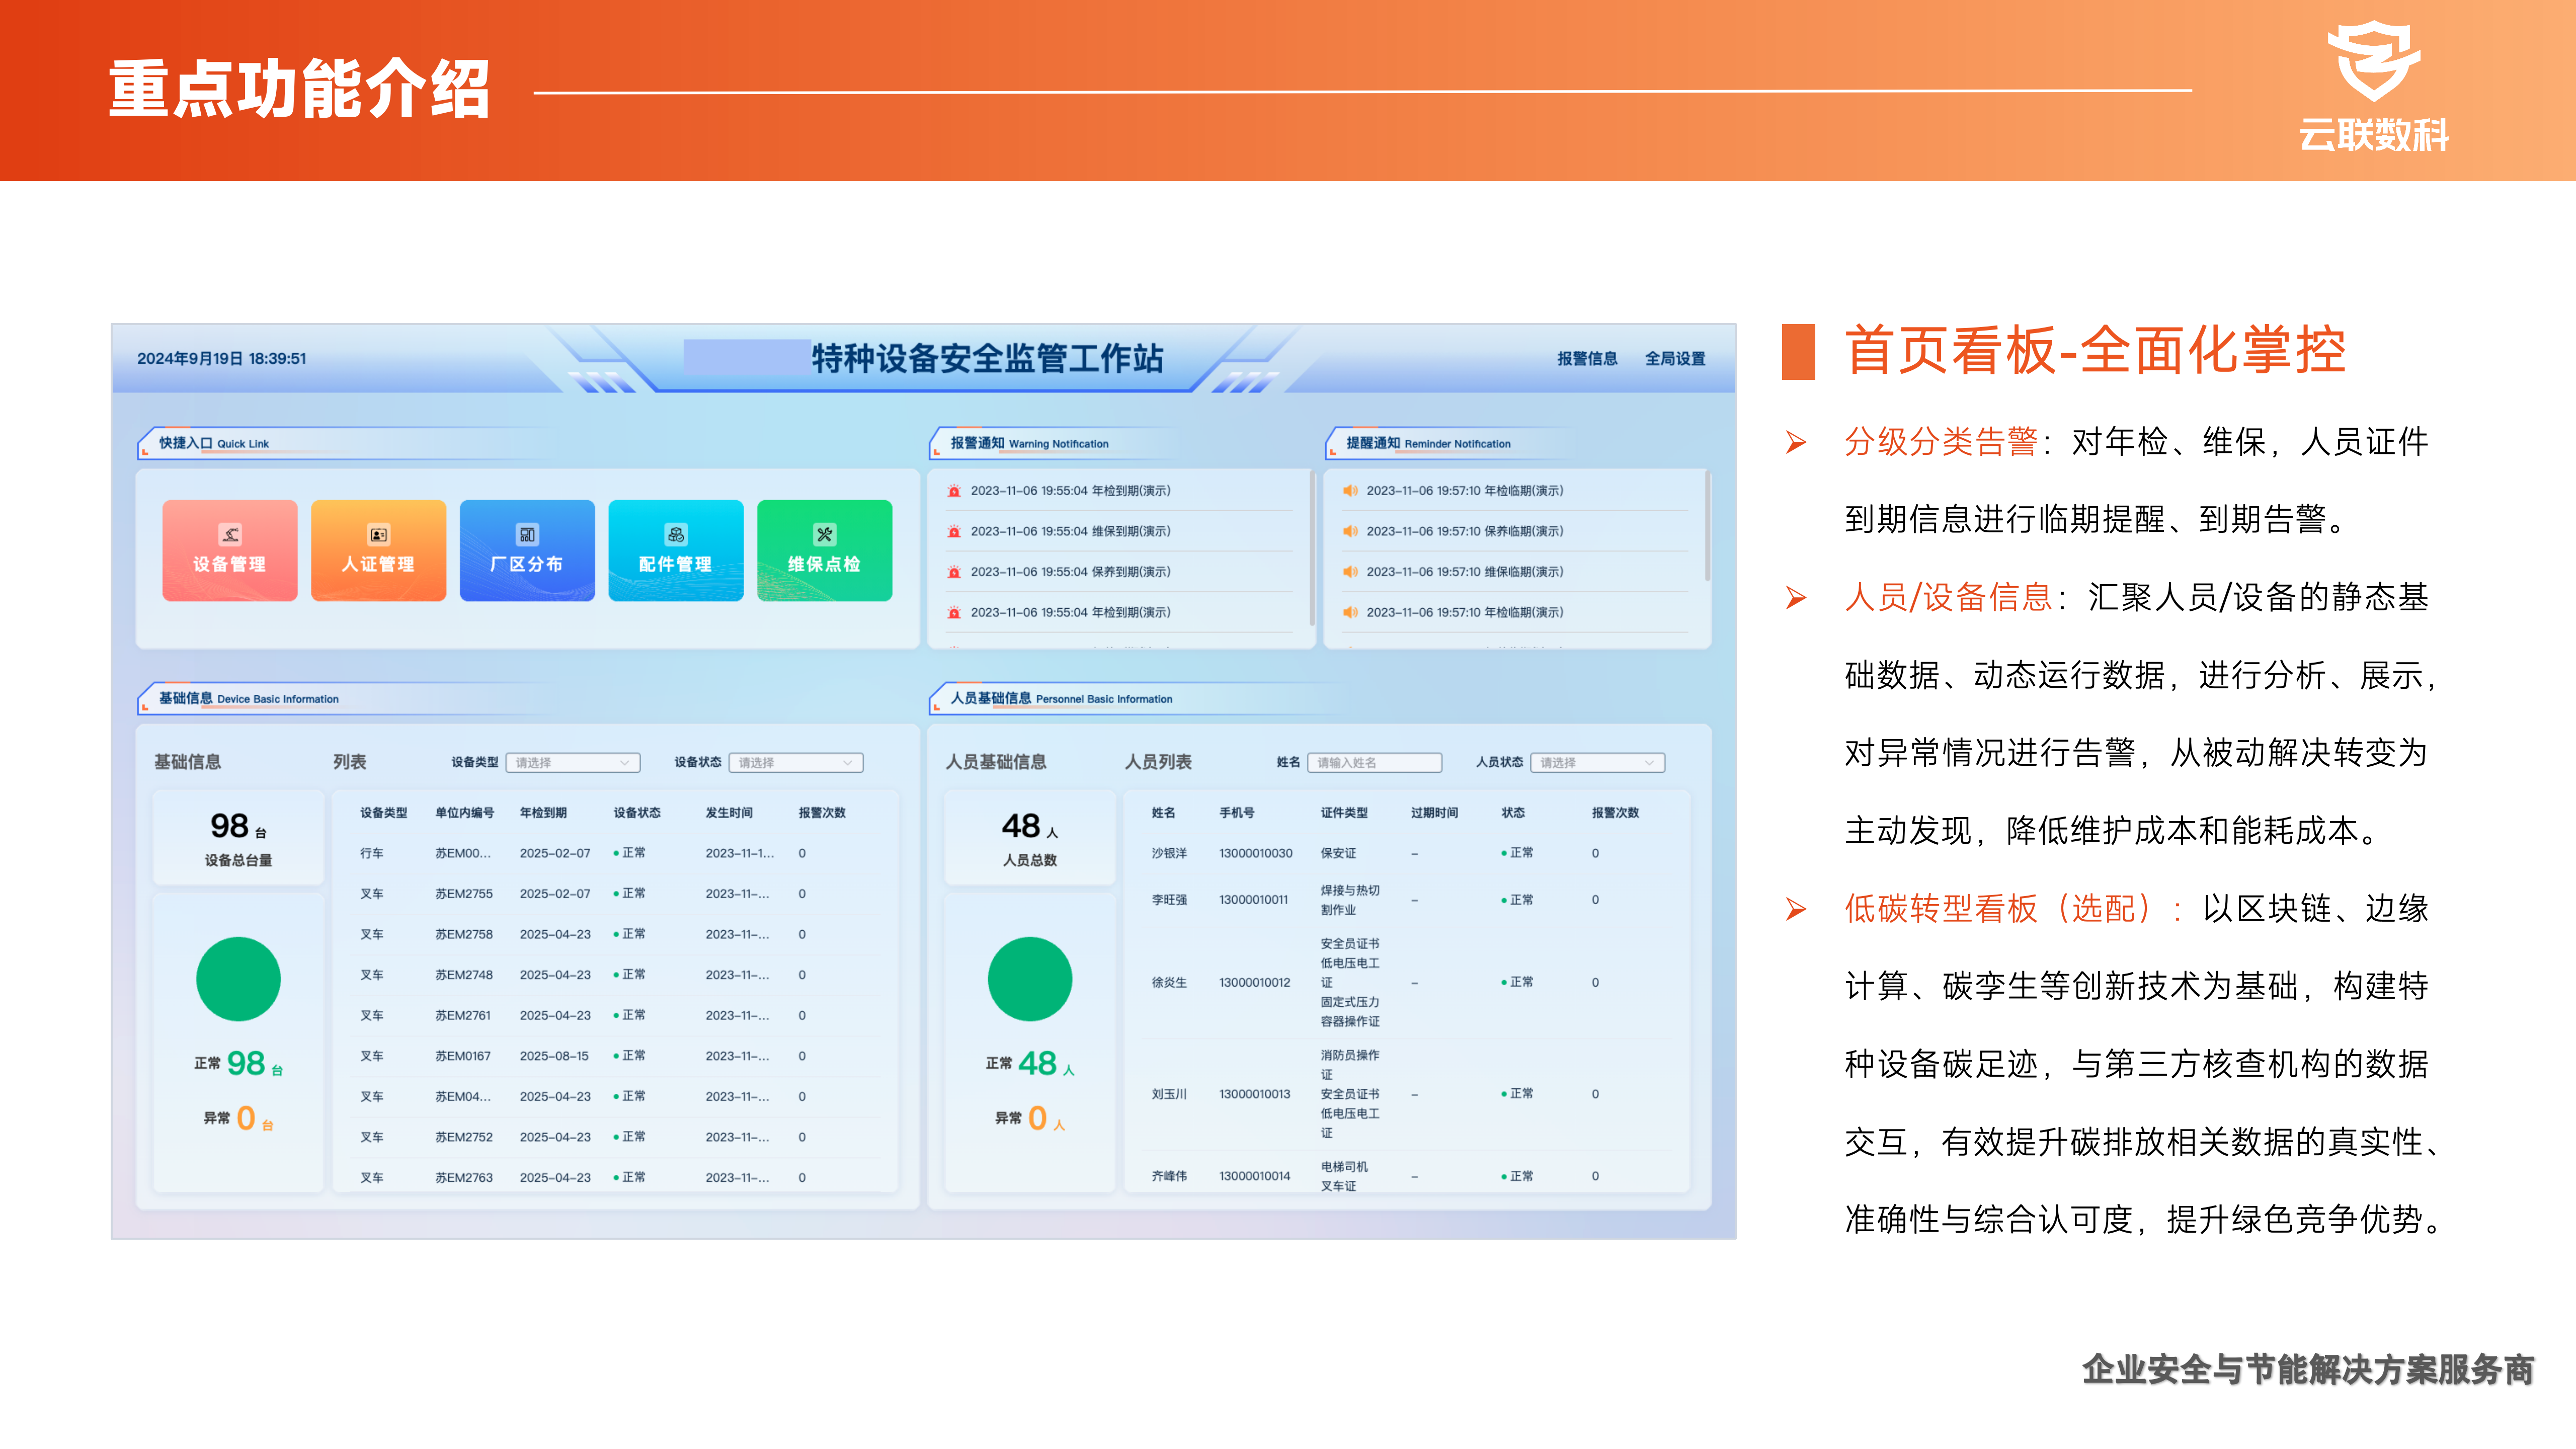Open 全局设置 in the top menu
The height and width of the screenshot is (1449, 2576).
coord(1675,358)
